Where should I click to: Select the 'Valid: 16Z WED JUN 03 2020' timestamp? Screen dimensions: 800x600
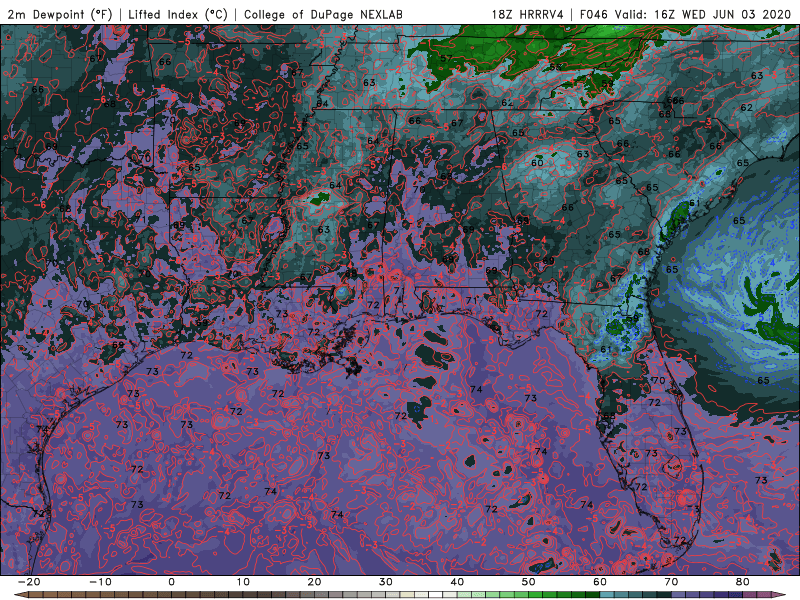click(703, 14)
